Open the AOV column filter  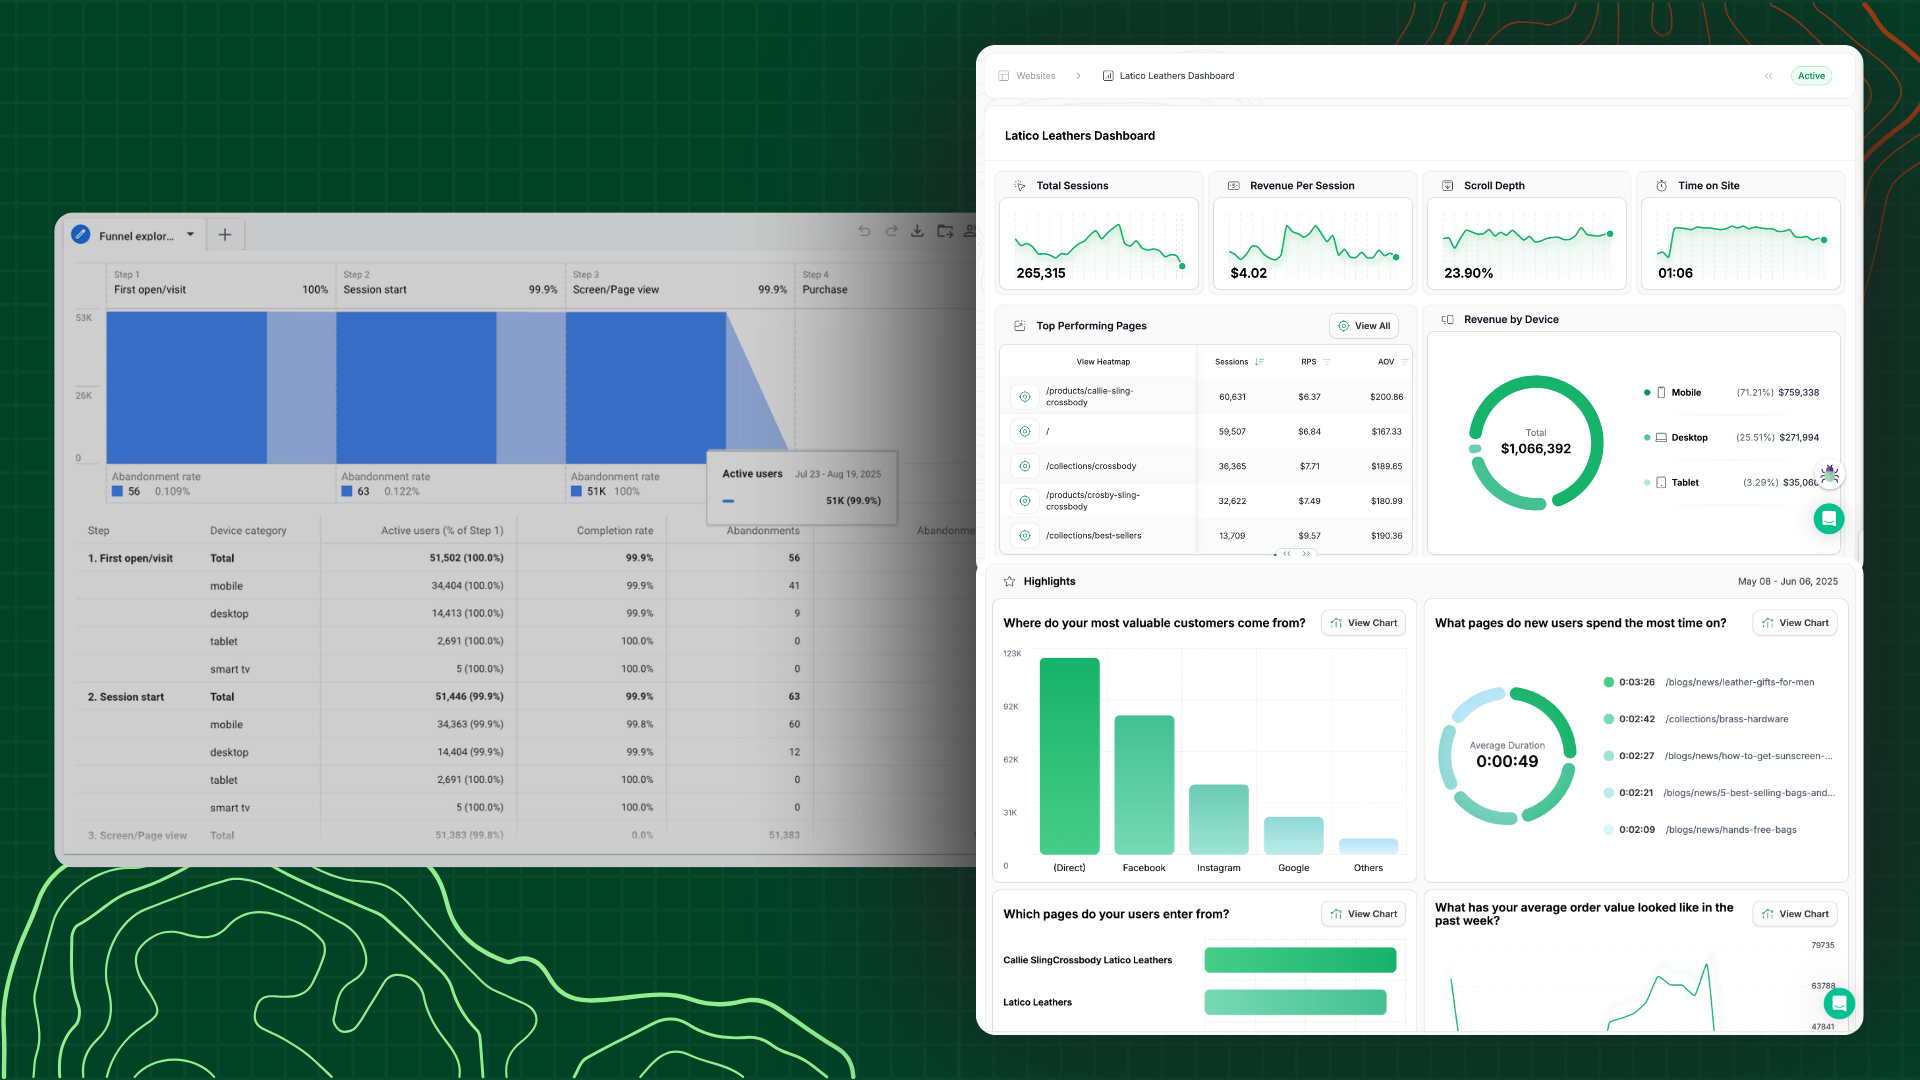(x=1404, y=362)
